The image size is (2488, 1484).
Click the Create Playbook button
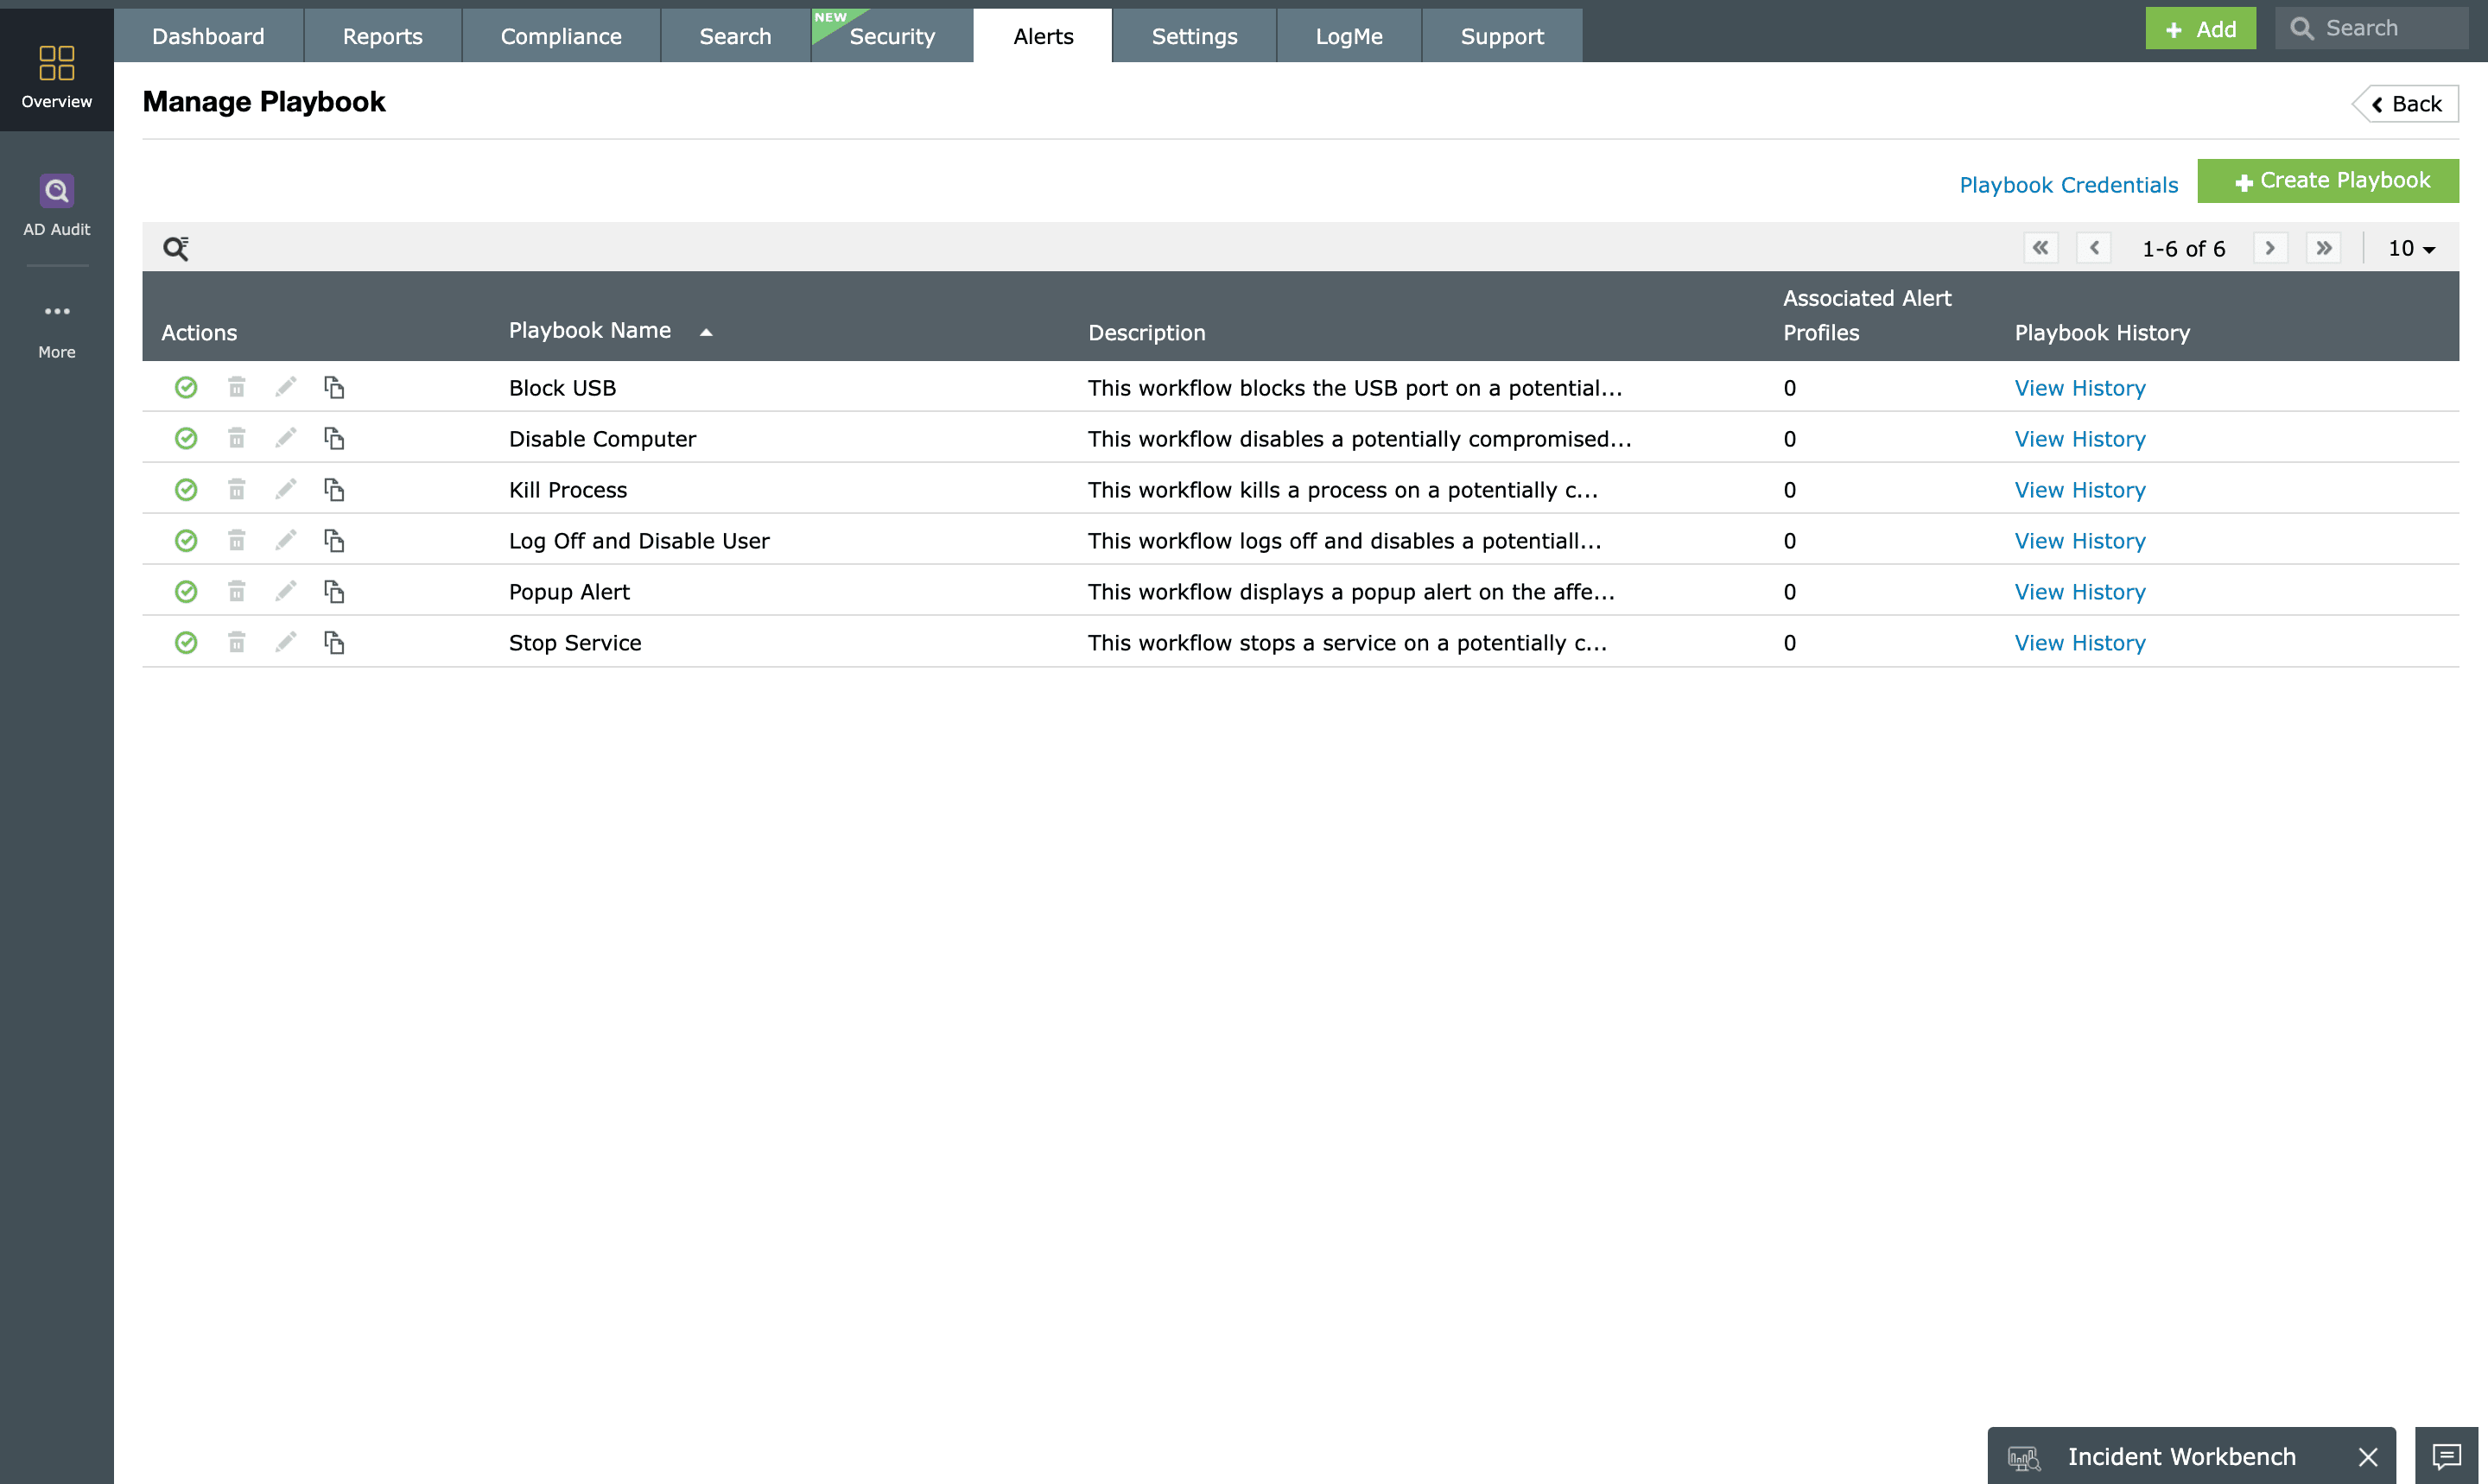(x=2328, y=181)
